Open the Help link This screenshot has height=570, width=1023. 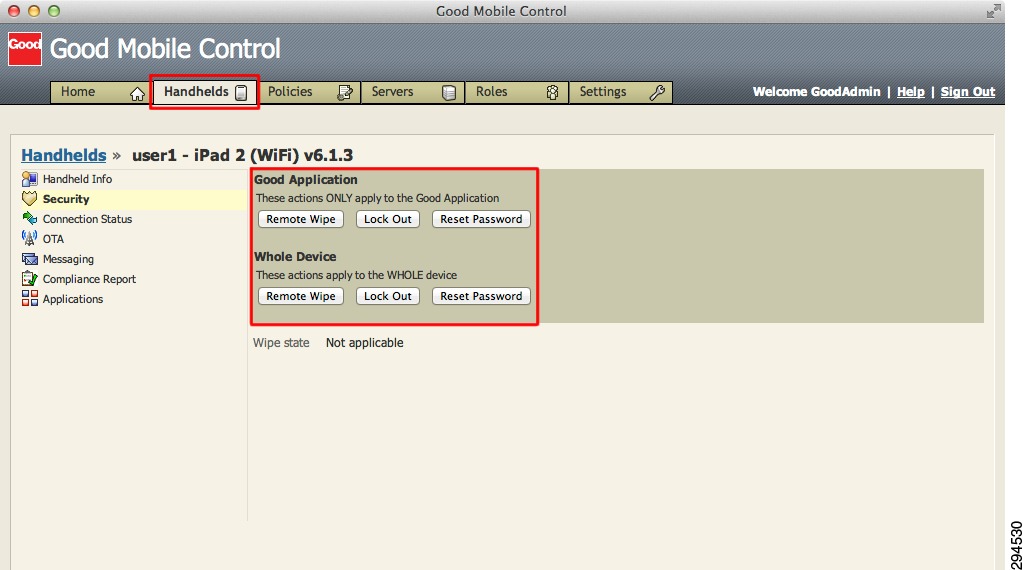[911, 92]
